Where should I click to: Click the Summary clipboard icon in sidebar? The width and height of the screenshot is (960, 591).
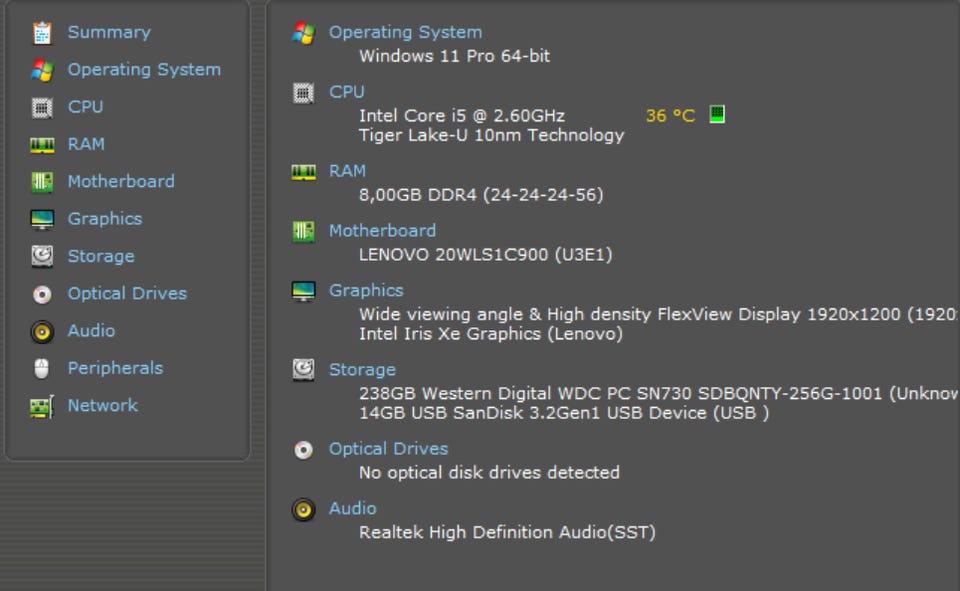(41, 33)
